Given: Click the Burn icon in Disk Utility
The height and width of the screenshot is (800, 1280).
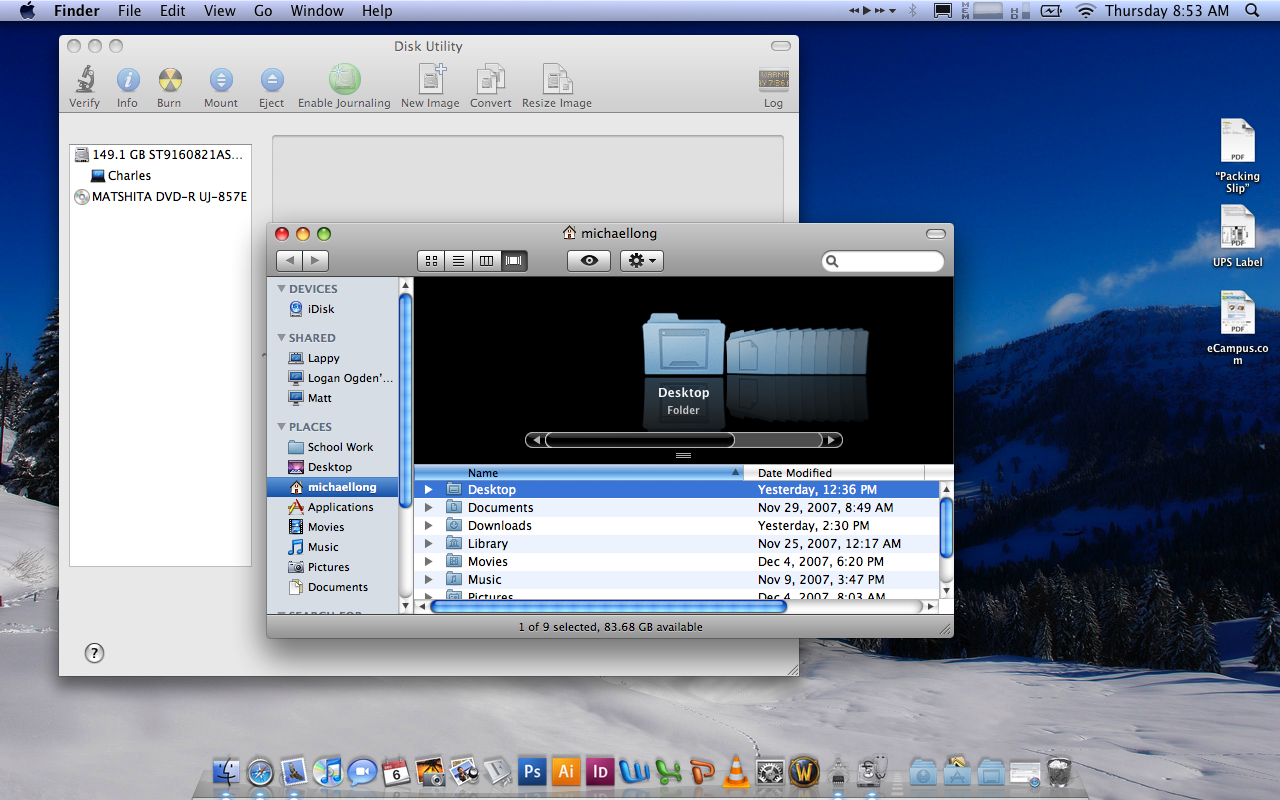Looking at the screenshot, I should pos(169,80).
